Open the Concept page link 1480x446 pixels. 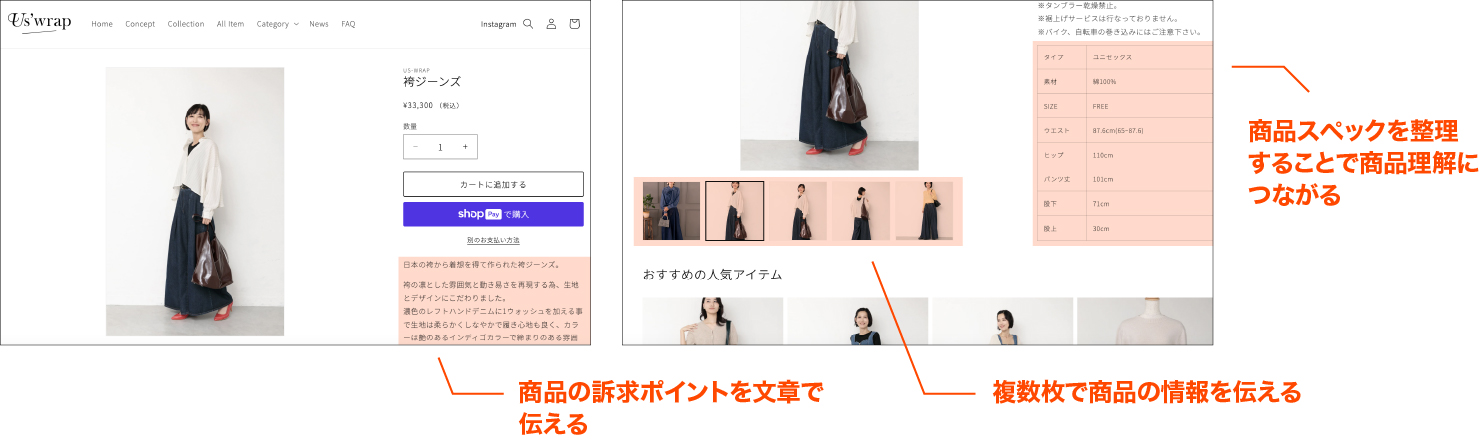[x=140, y=24]
